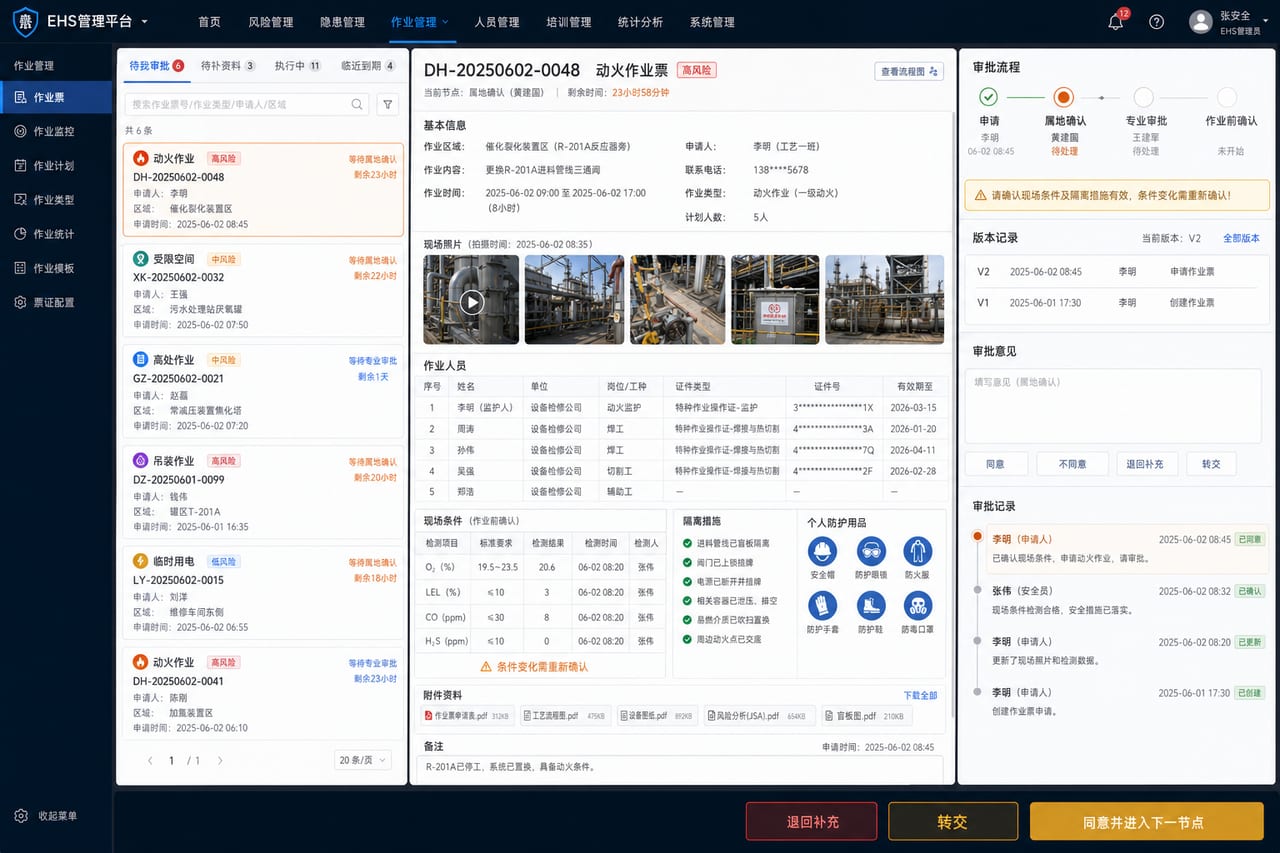Click 全部版本 link
This screenshot has width=1280, height=853.
pos(1241,238)
